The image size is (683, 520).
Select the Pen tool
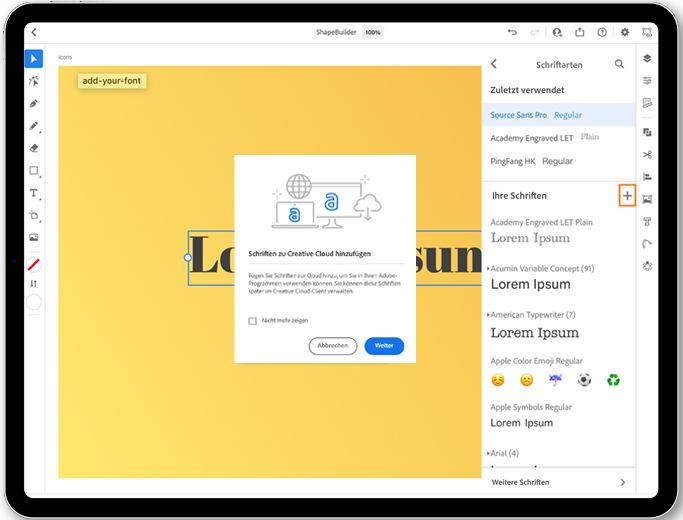tap(34, 104)
